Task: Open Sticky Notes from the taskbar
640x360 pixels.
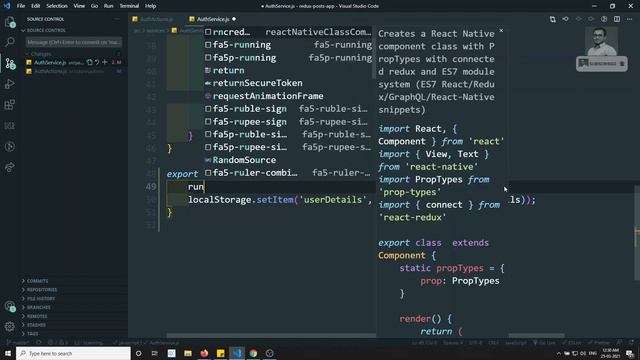Action: [x=220, y=353]
